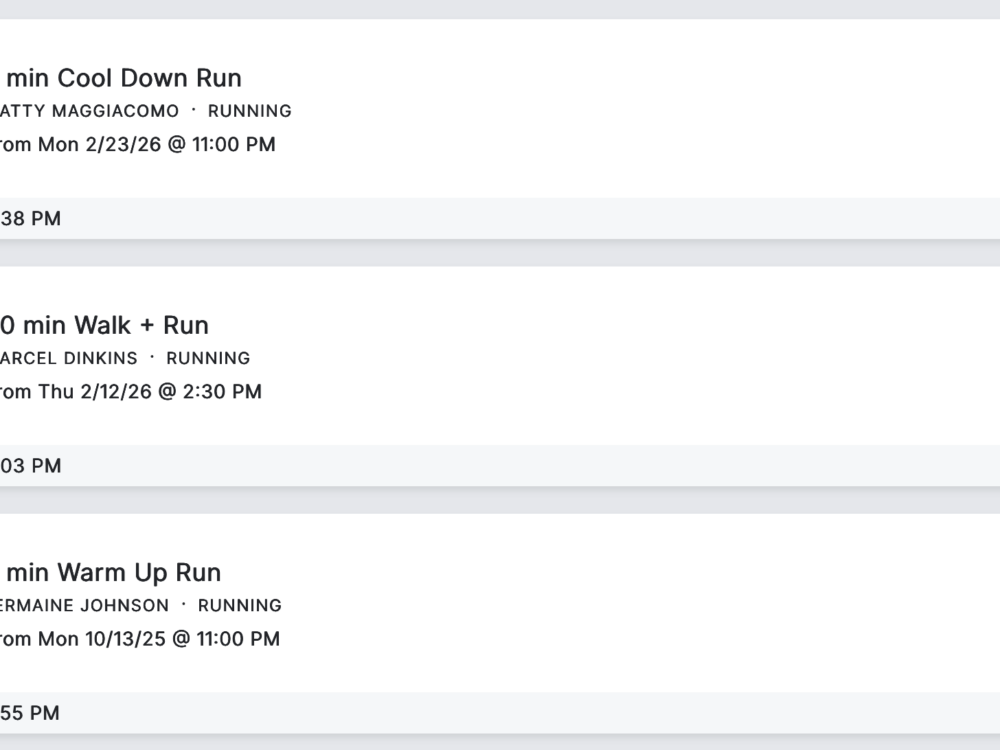Open the Walk + Run workout title
This screenshot has height=750, width=1000.
point(105,325)
